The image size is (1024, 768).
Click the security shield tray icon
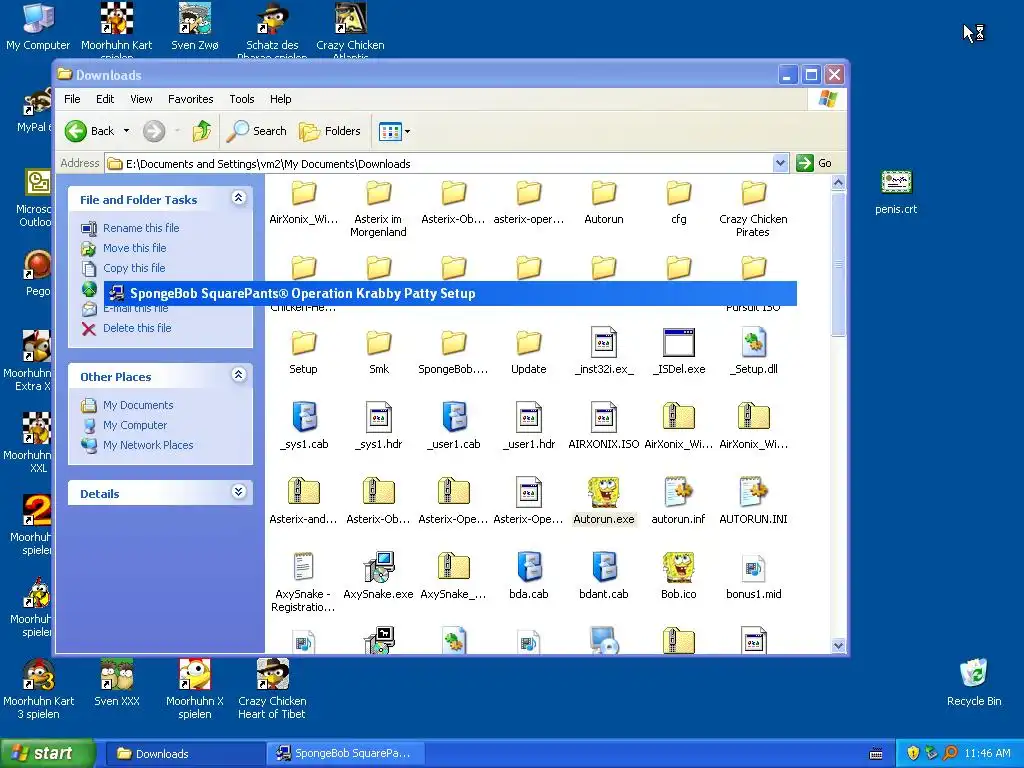pyautogui.click(x=913, y=754)
